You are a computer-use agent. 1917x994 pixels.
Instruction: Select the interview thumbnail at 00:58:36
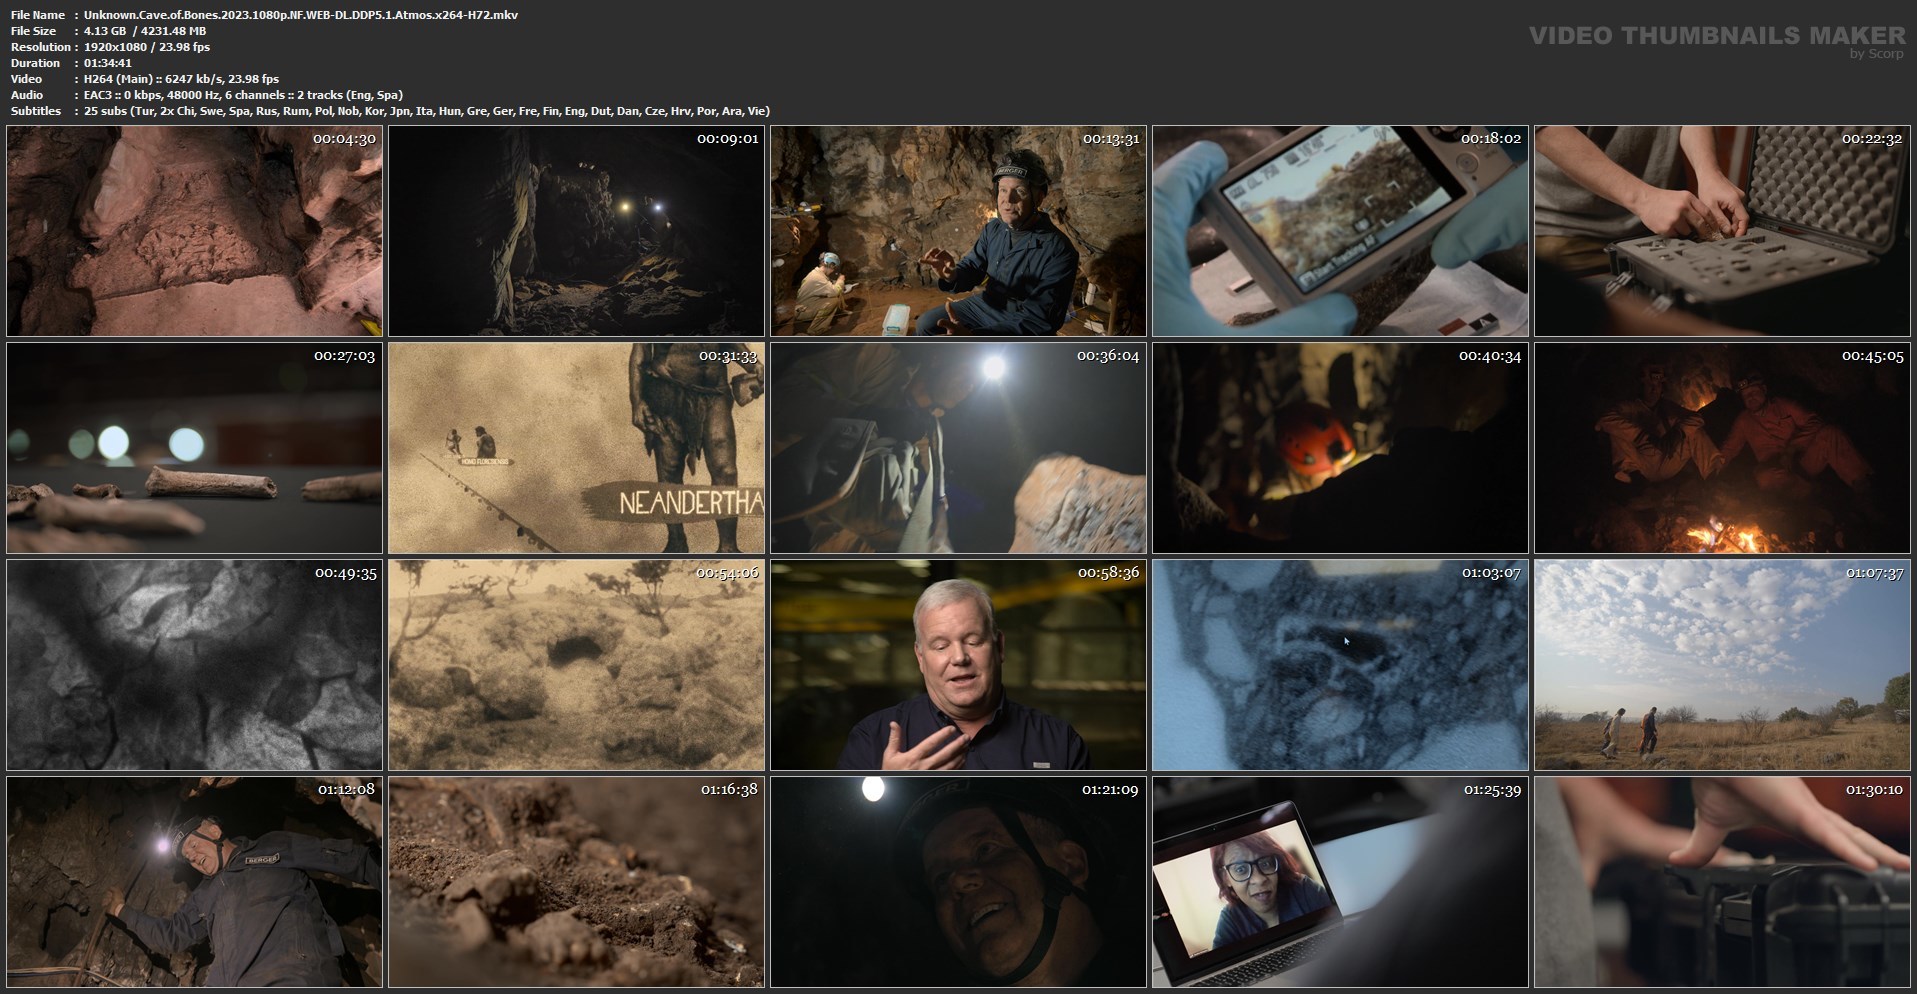click(958, 665)
